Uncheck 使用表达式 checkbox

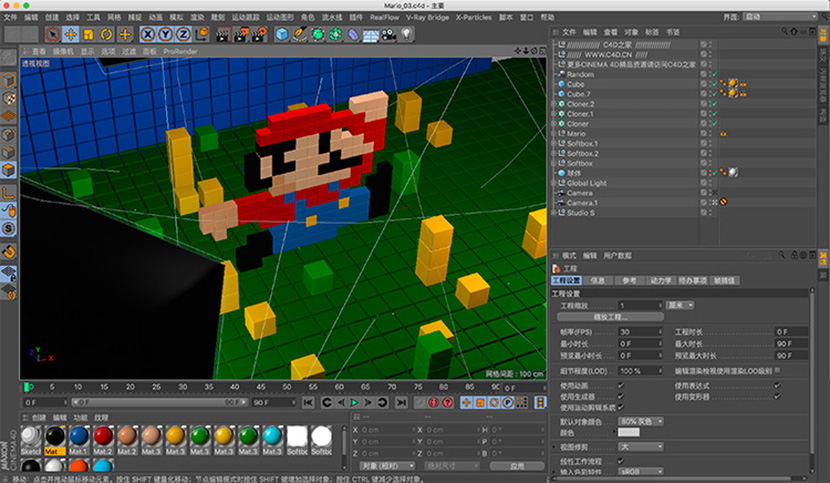(x=777, y=385)
